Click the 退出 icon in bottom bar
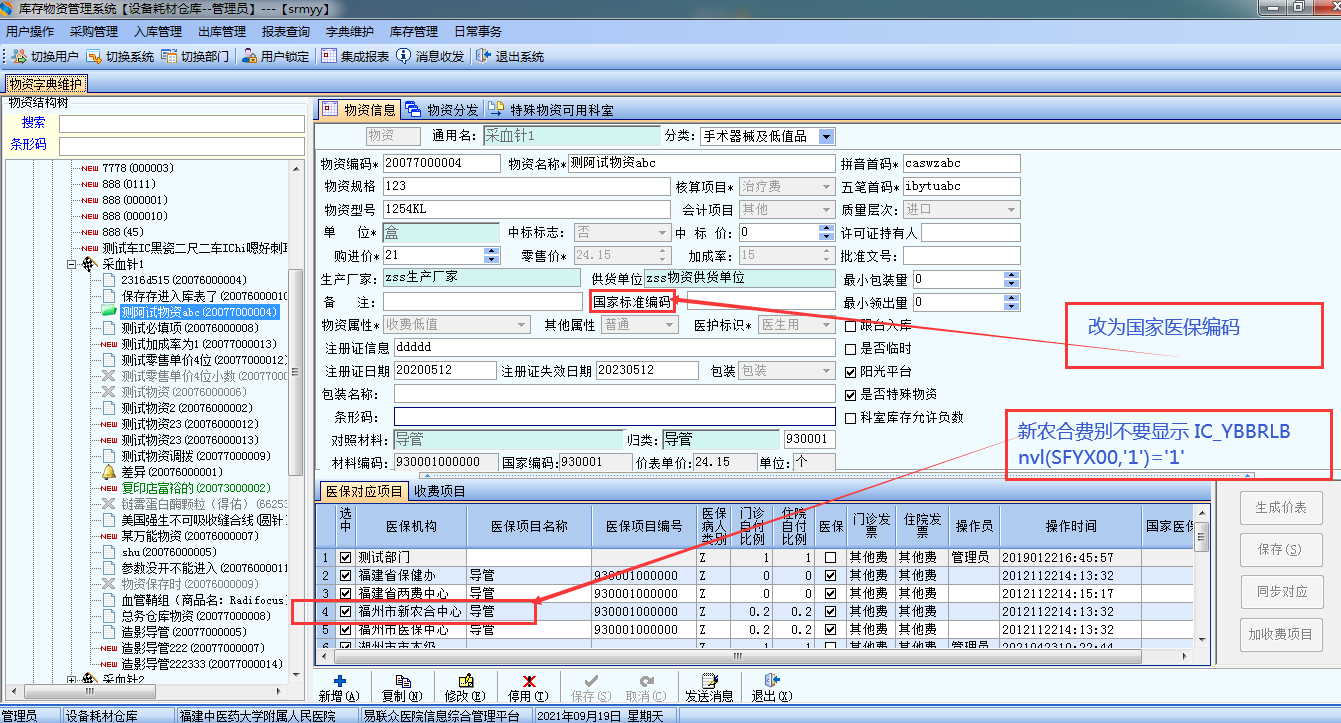This screenshot has height=723, width=1341. 771,681
